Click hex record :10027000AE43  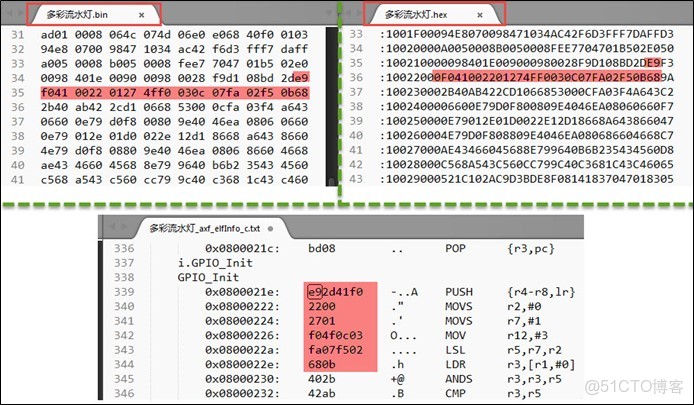(527, 150)
